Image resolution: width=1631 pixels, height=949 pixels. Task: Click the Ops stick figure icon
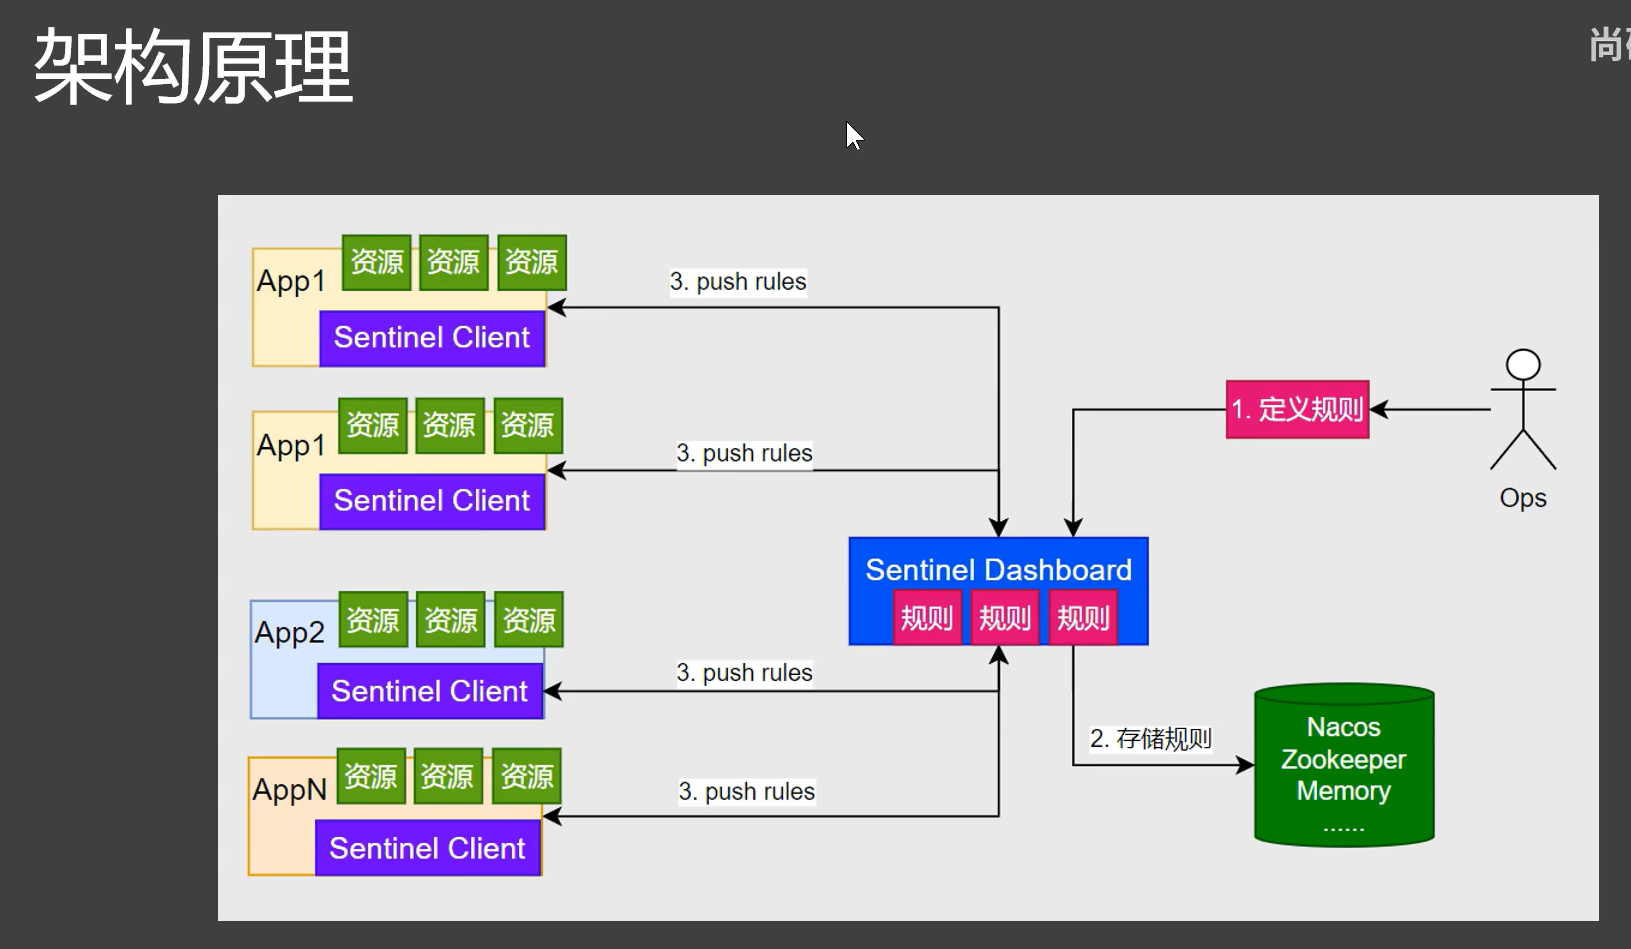click(x=1523, y=410)
